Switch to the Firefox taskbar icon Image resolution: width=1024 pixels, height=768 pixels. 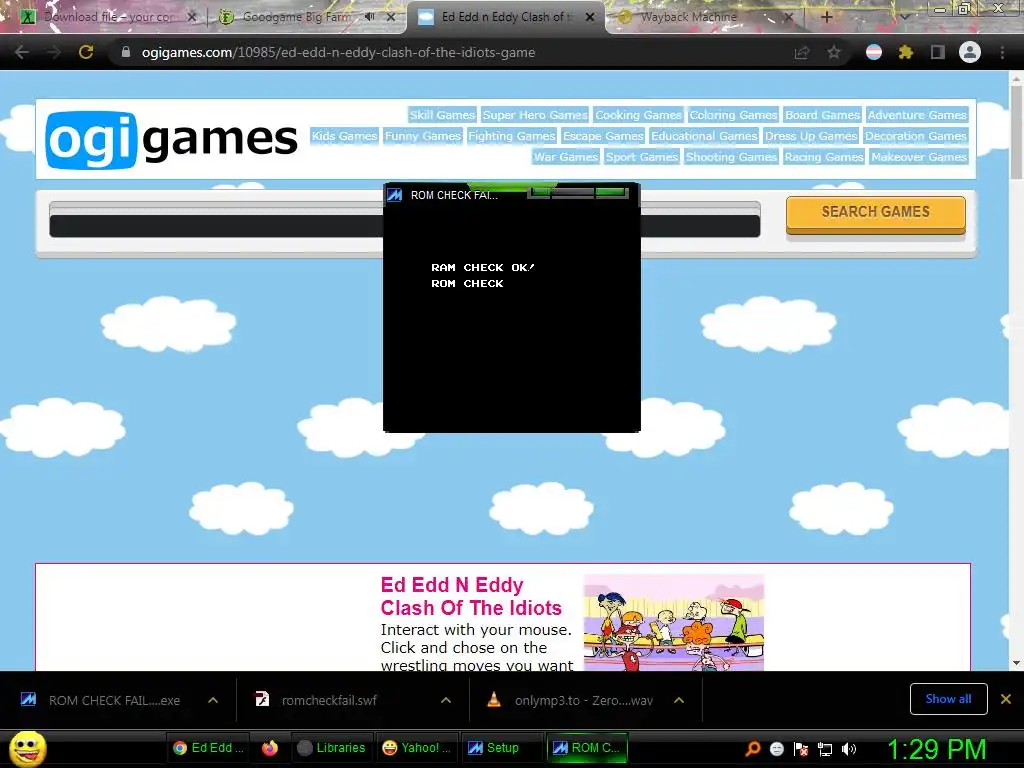[x=270, y=748]
